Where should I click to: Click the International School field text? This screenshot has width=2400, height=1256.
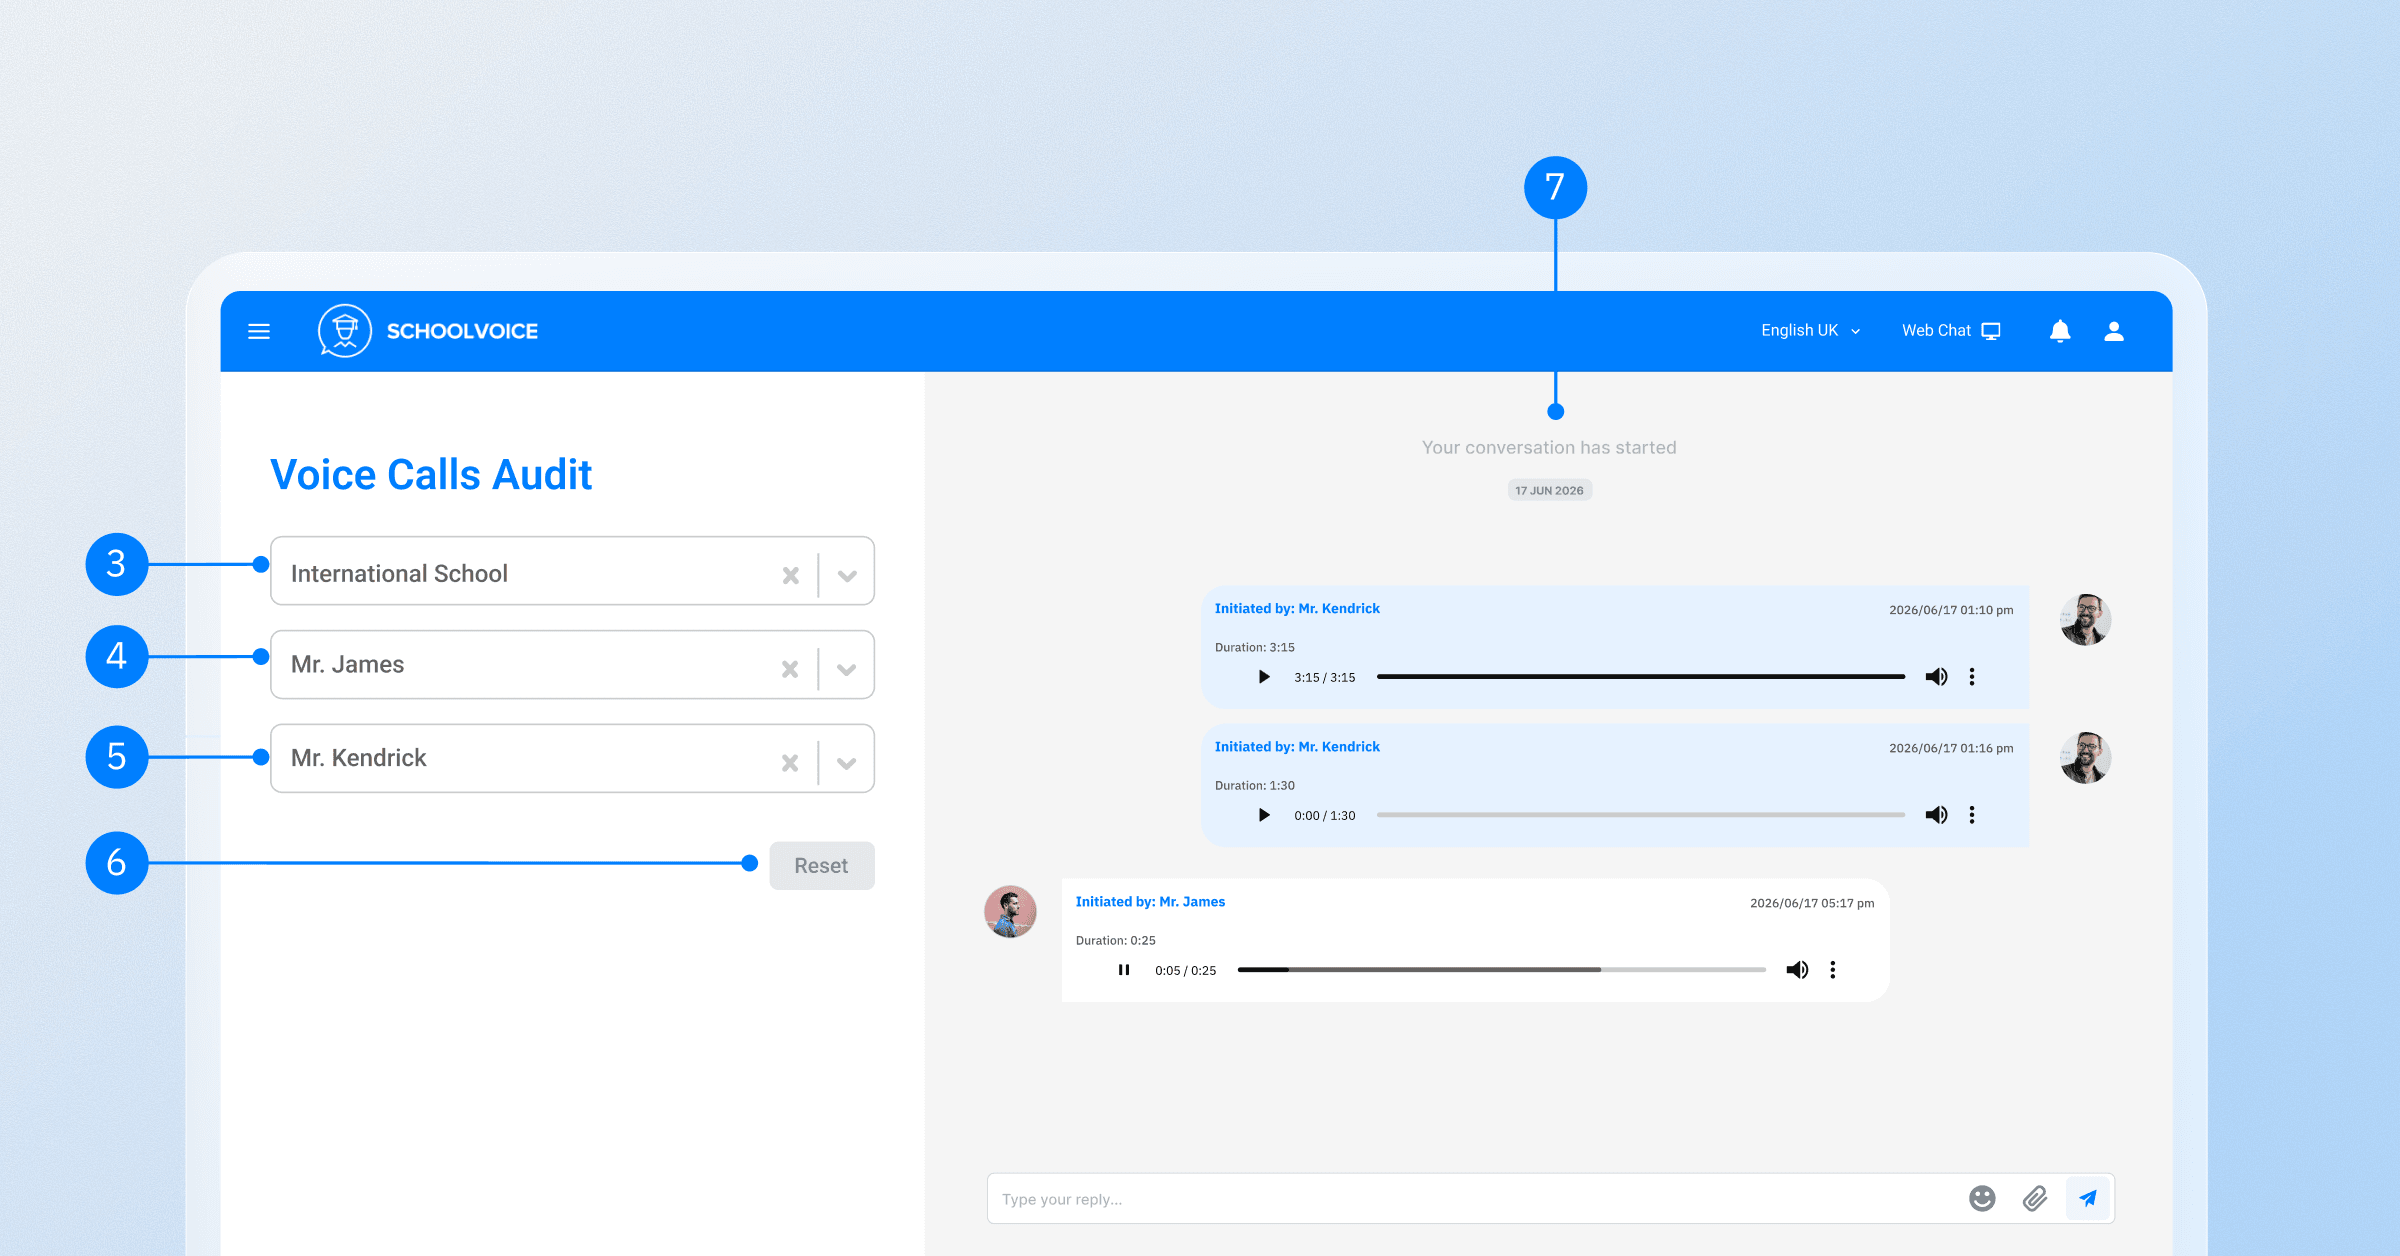click(399, 573)
